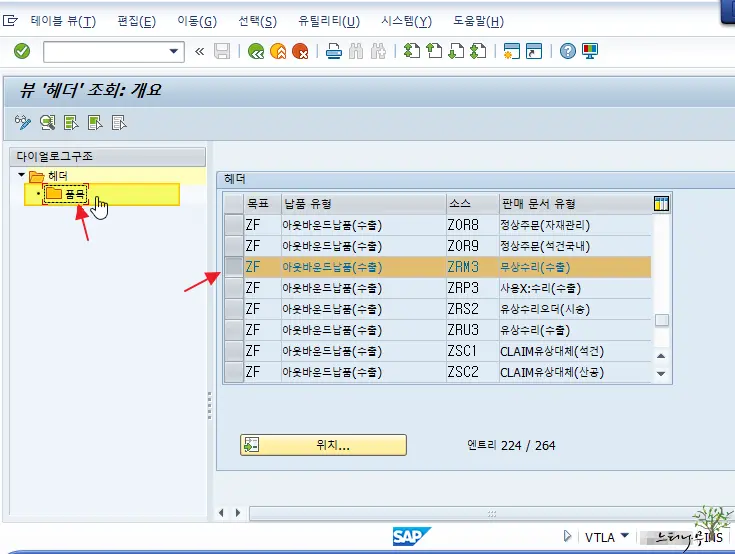The width and height of the screenshot is (735, 554).
Task: Go to previous page icon
Action: tap(434, 51)
